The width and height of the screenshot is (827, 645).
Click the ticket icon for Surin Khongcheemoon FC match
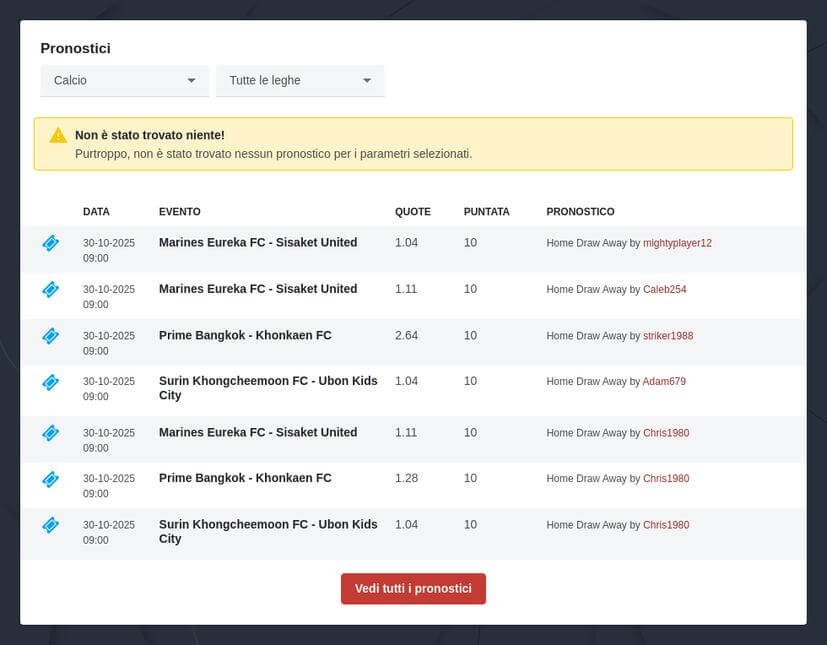[50, 386]
